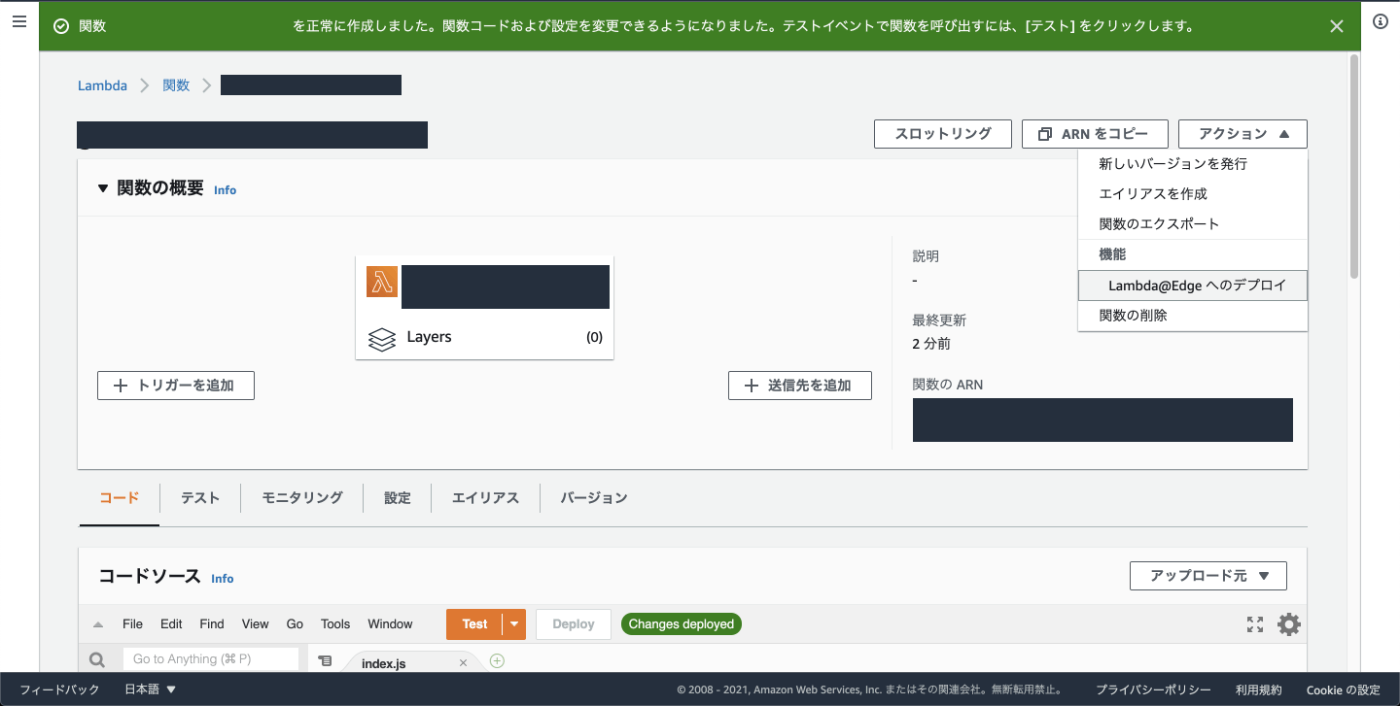Image resolution: width=1400 pixels, height=706 pixels.
Task: Open Info link next to 関数の概要
Action: (225, 190)
